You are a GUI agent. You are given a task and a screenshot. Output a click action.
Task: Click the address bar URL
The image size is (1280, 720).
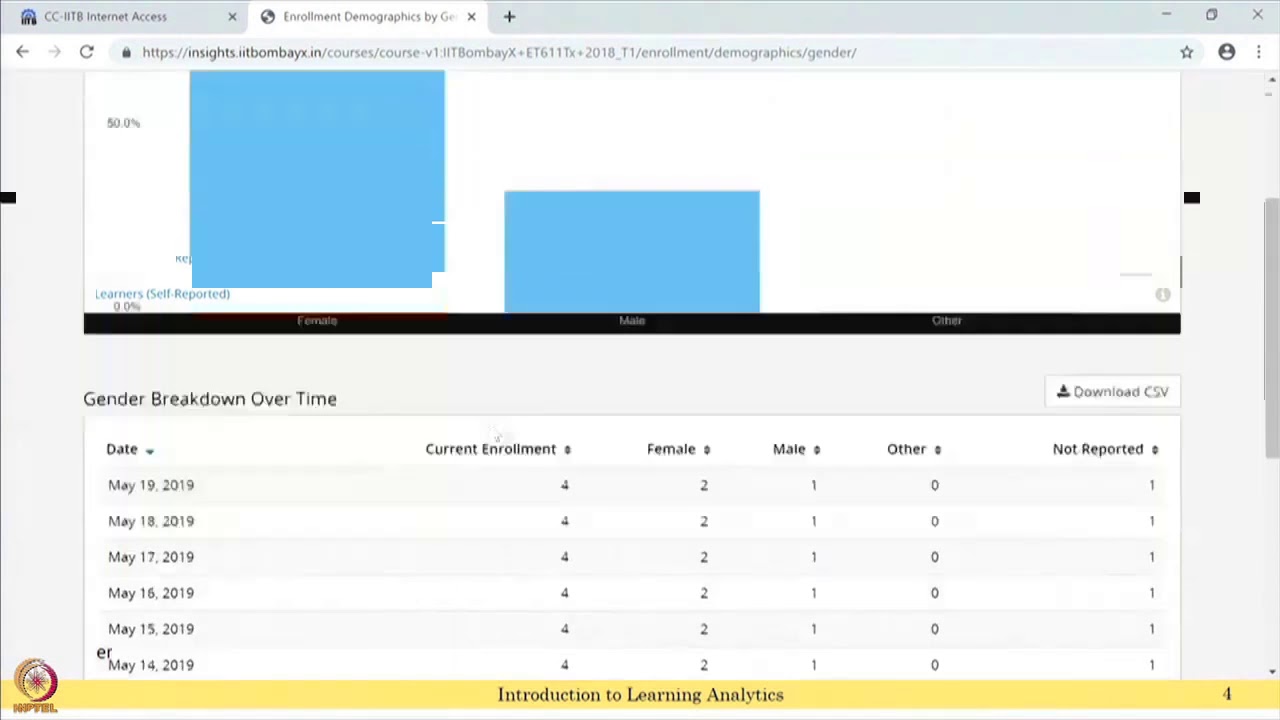(499, 52)
